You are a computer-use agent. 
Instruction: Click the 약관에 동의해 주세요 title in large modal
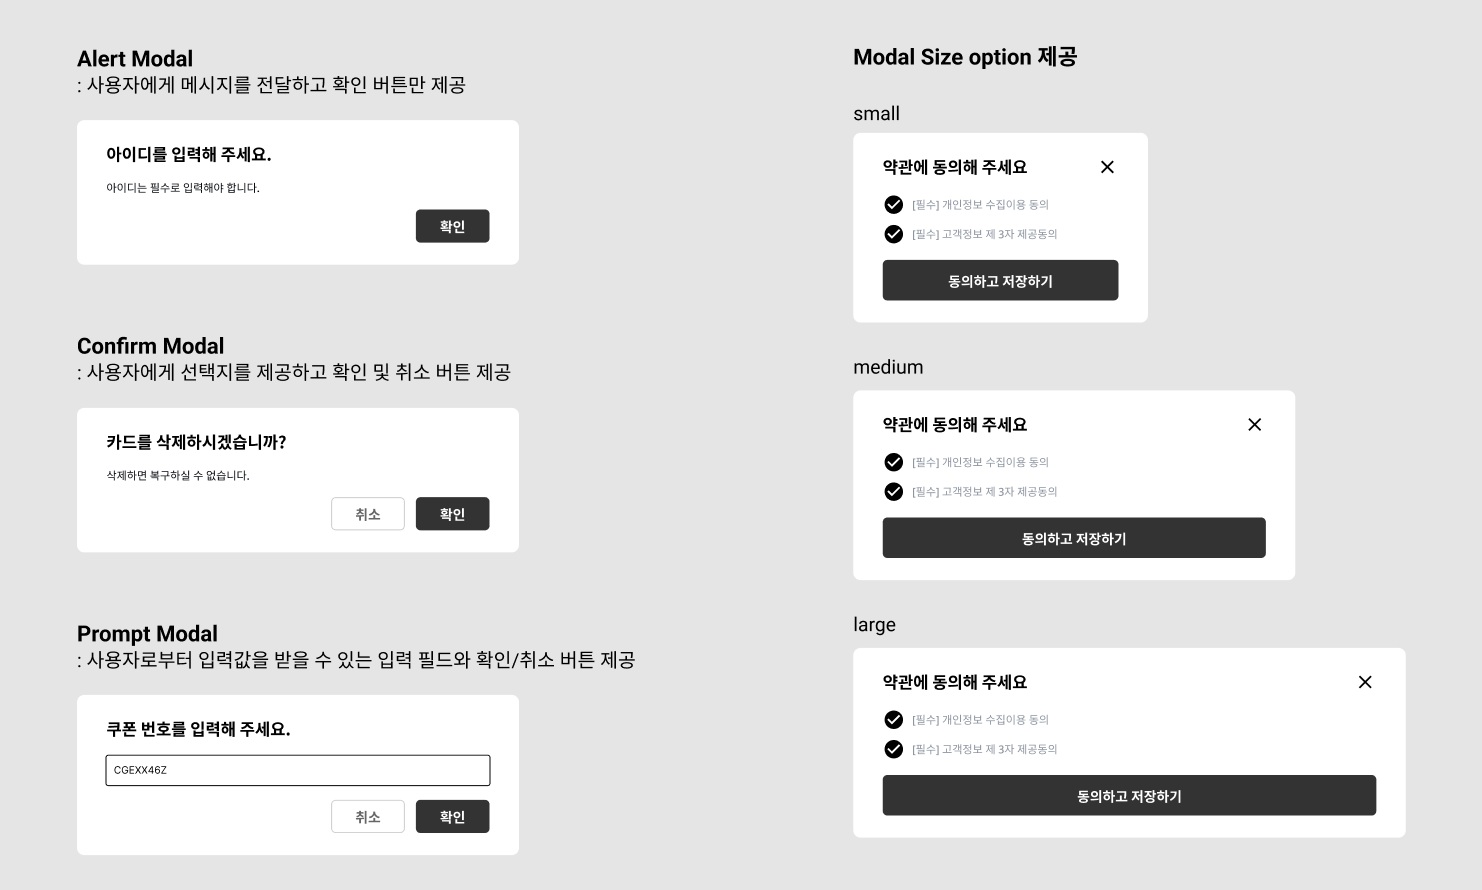(x=955, y=682)
